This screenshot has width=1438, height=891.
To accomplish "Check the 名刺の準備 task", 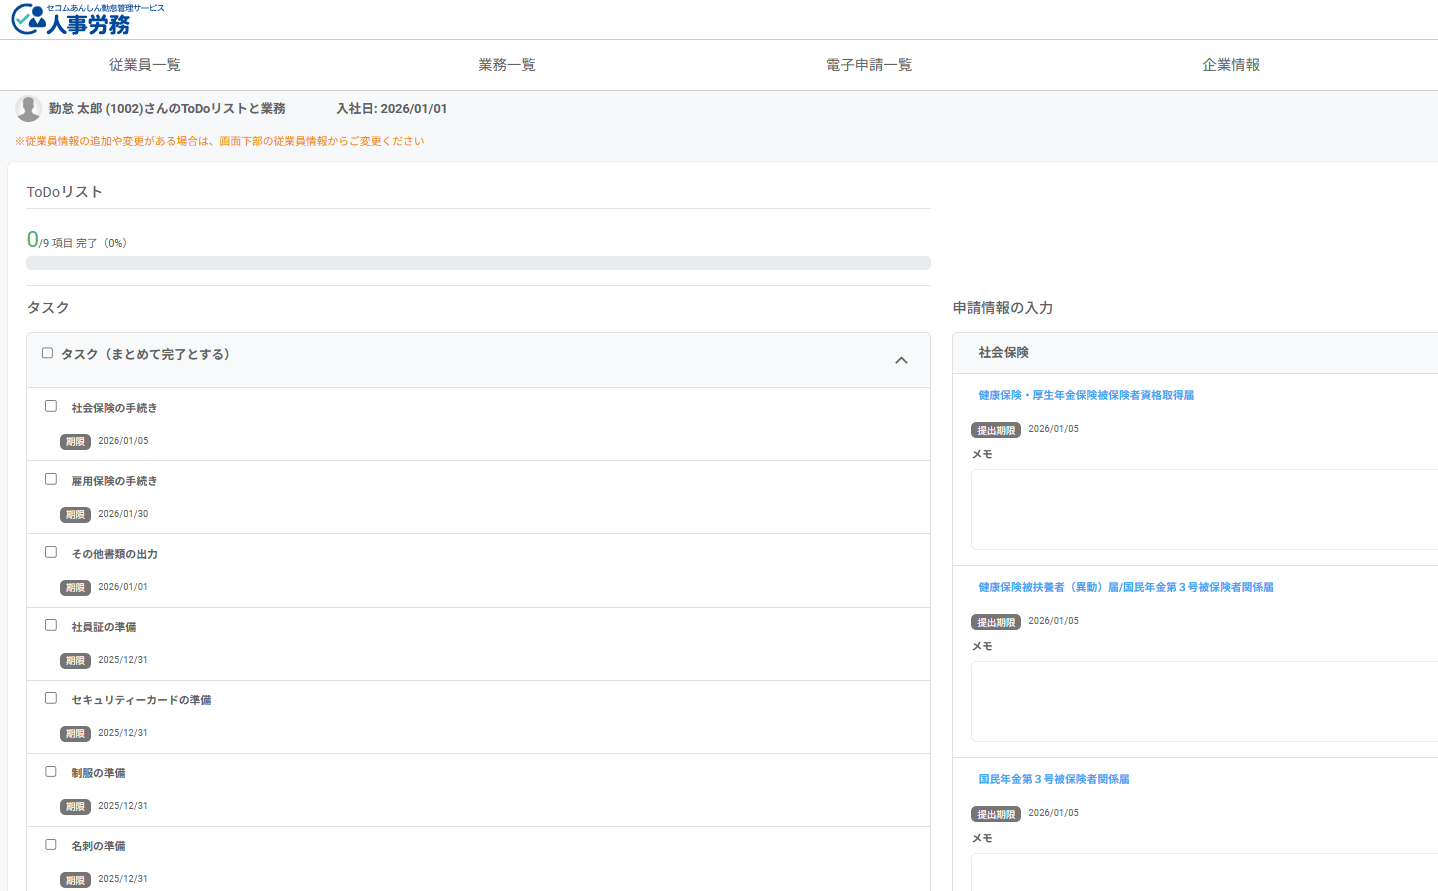I will (x=51, y=844).
